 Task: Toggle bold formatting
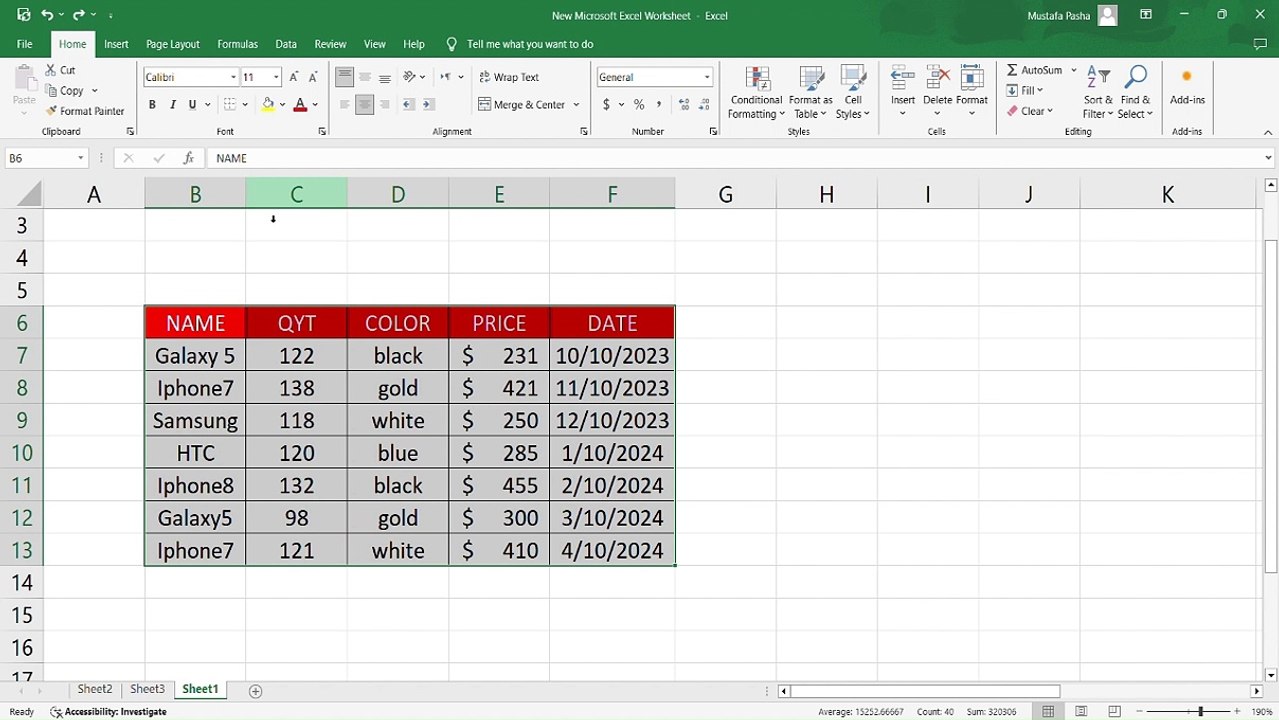[152, 104]
